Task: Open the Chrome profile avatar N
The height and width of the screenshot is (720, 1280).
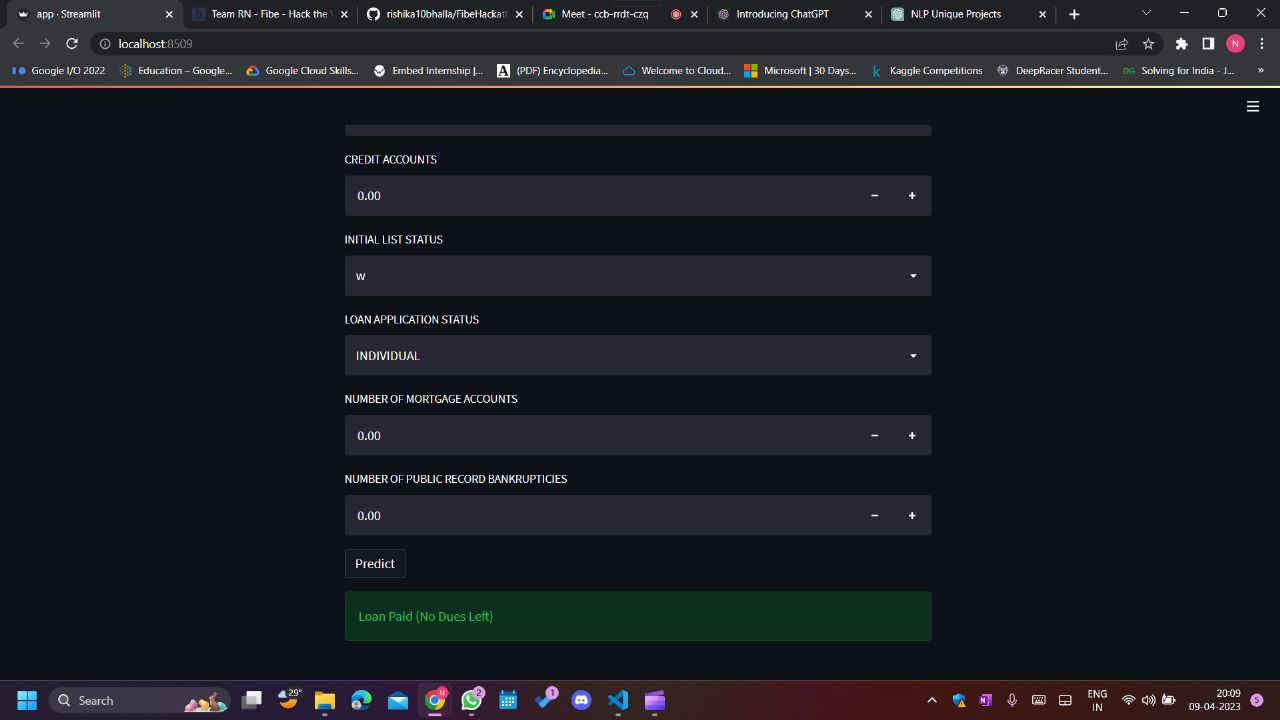Action: (x=1235, y=44)
